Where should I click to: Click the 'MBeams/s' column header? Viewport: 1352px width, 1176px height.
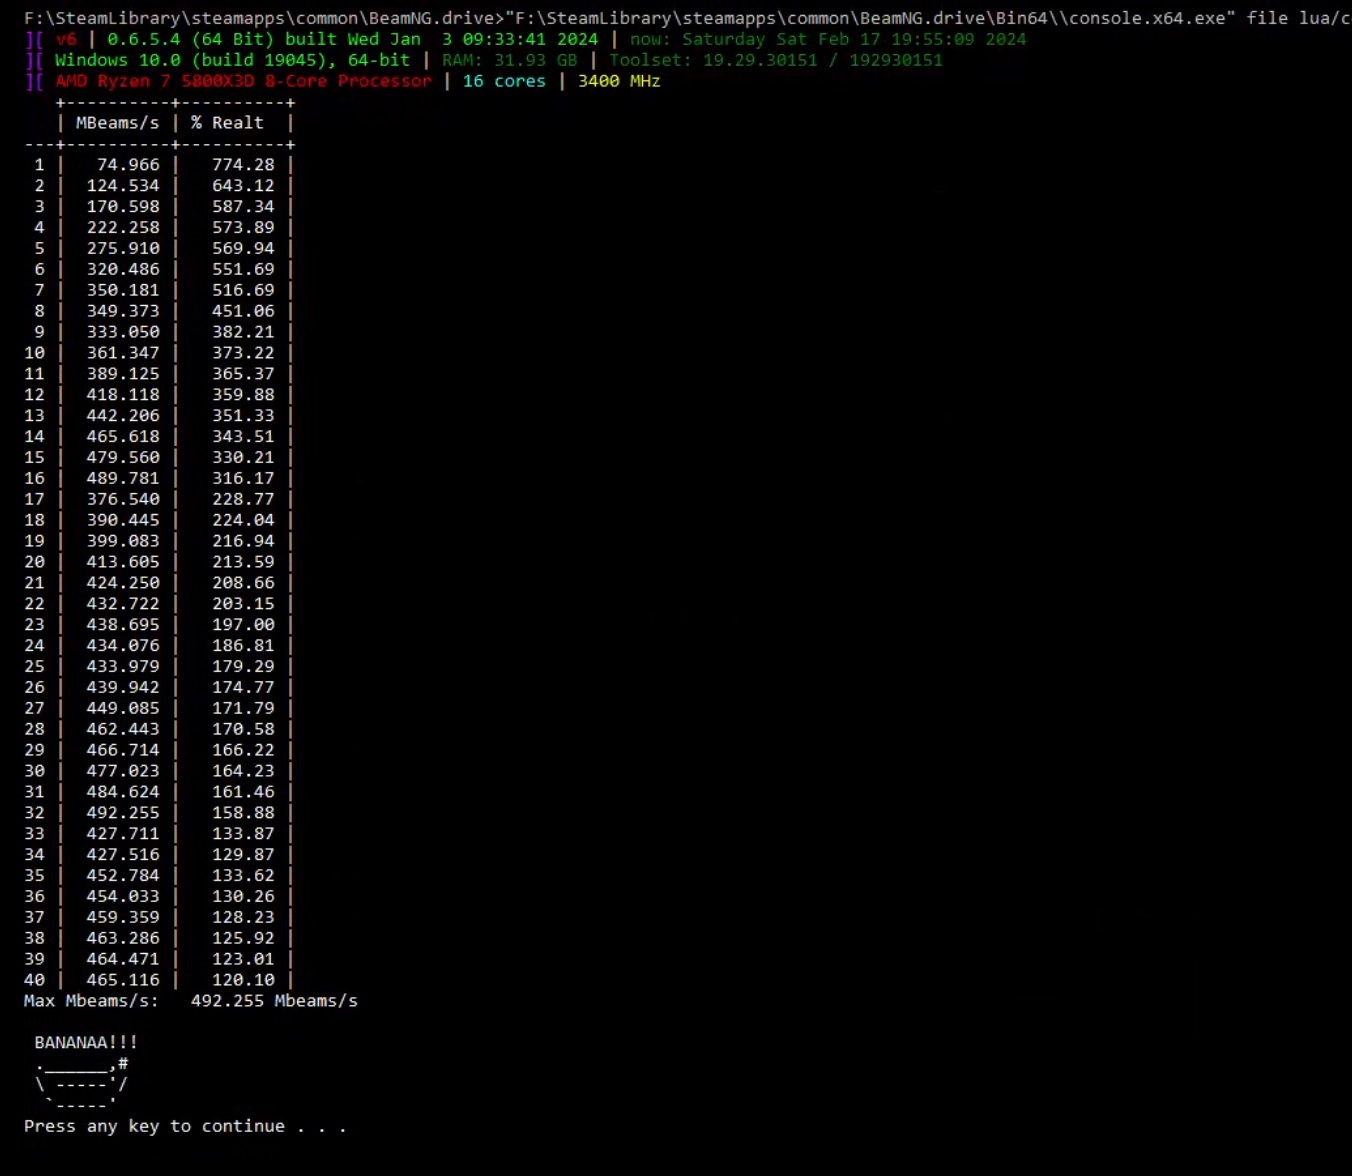point(118,123)
